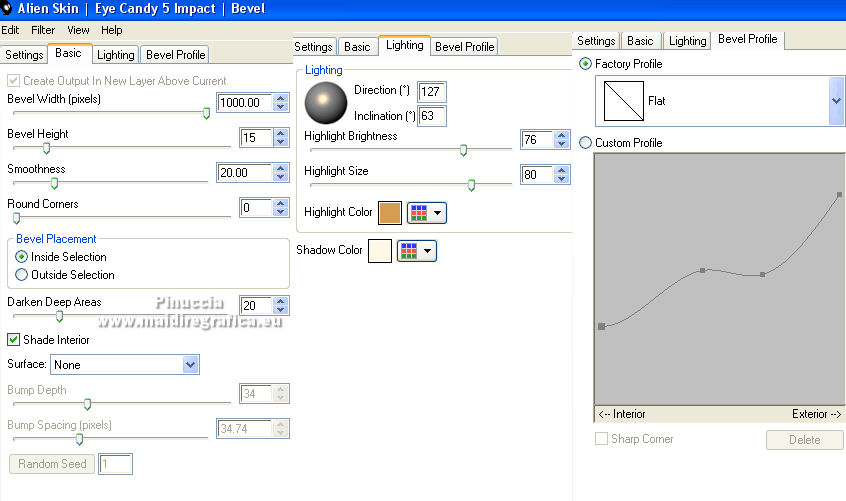Select Bevel Profile tab in right panel
The image size is (846, 501).
[x=748, y=39]
